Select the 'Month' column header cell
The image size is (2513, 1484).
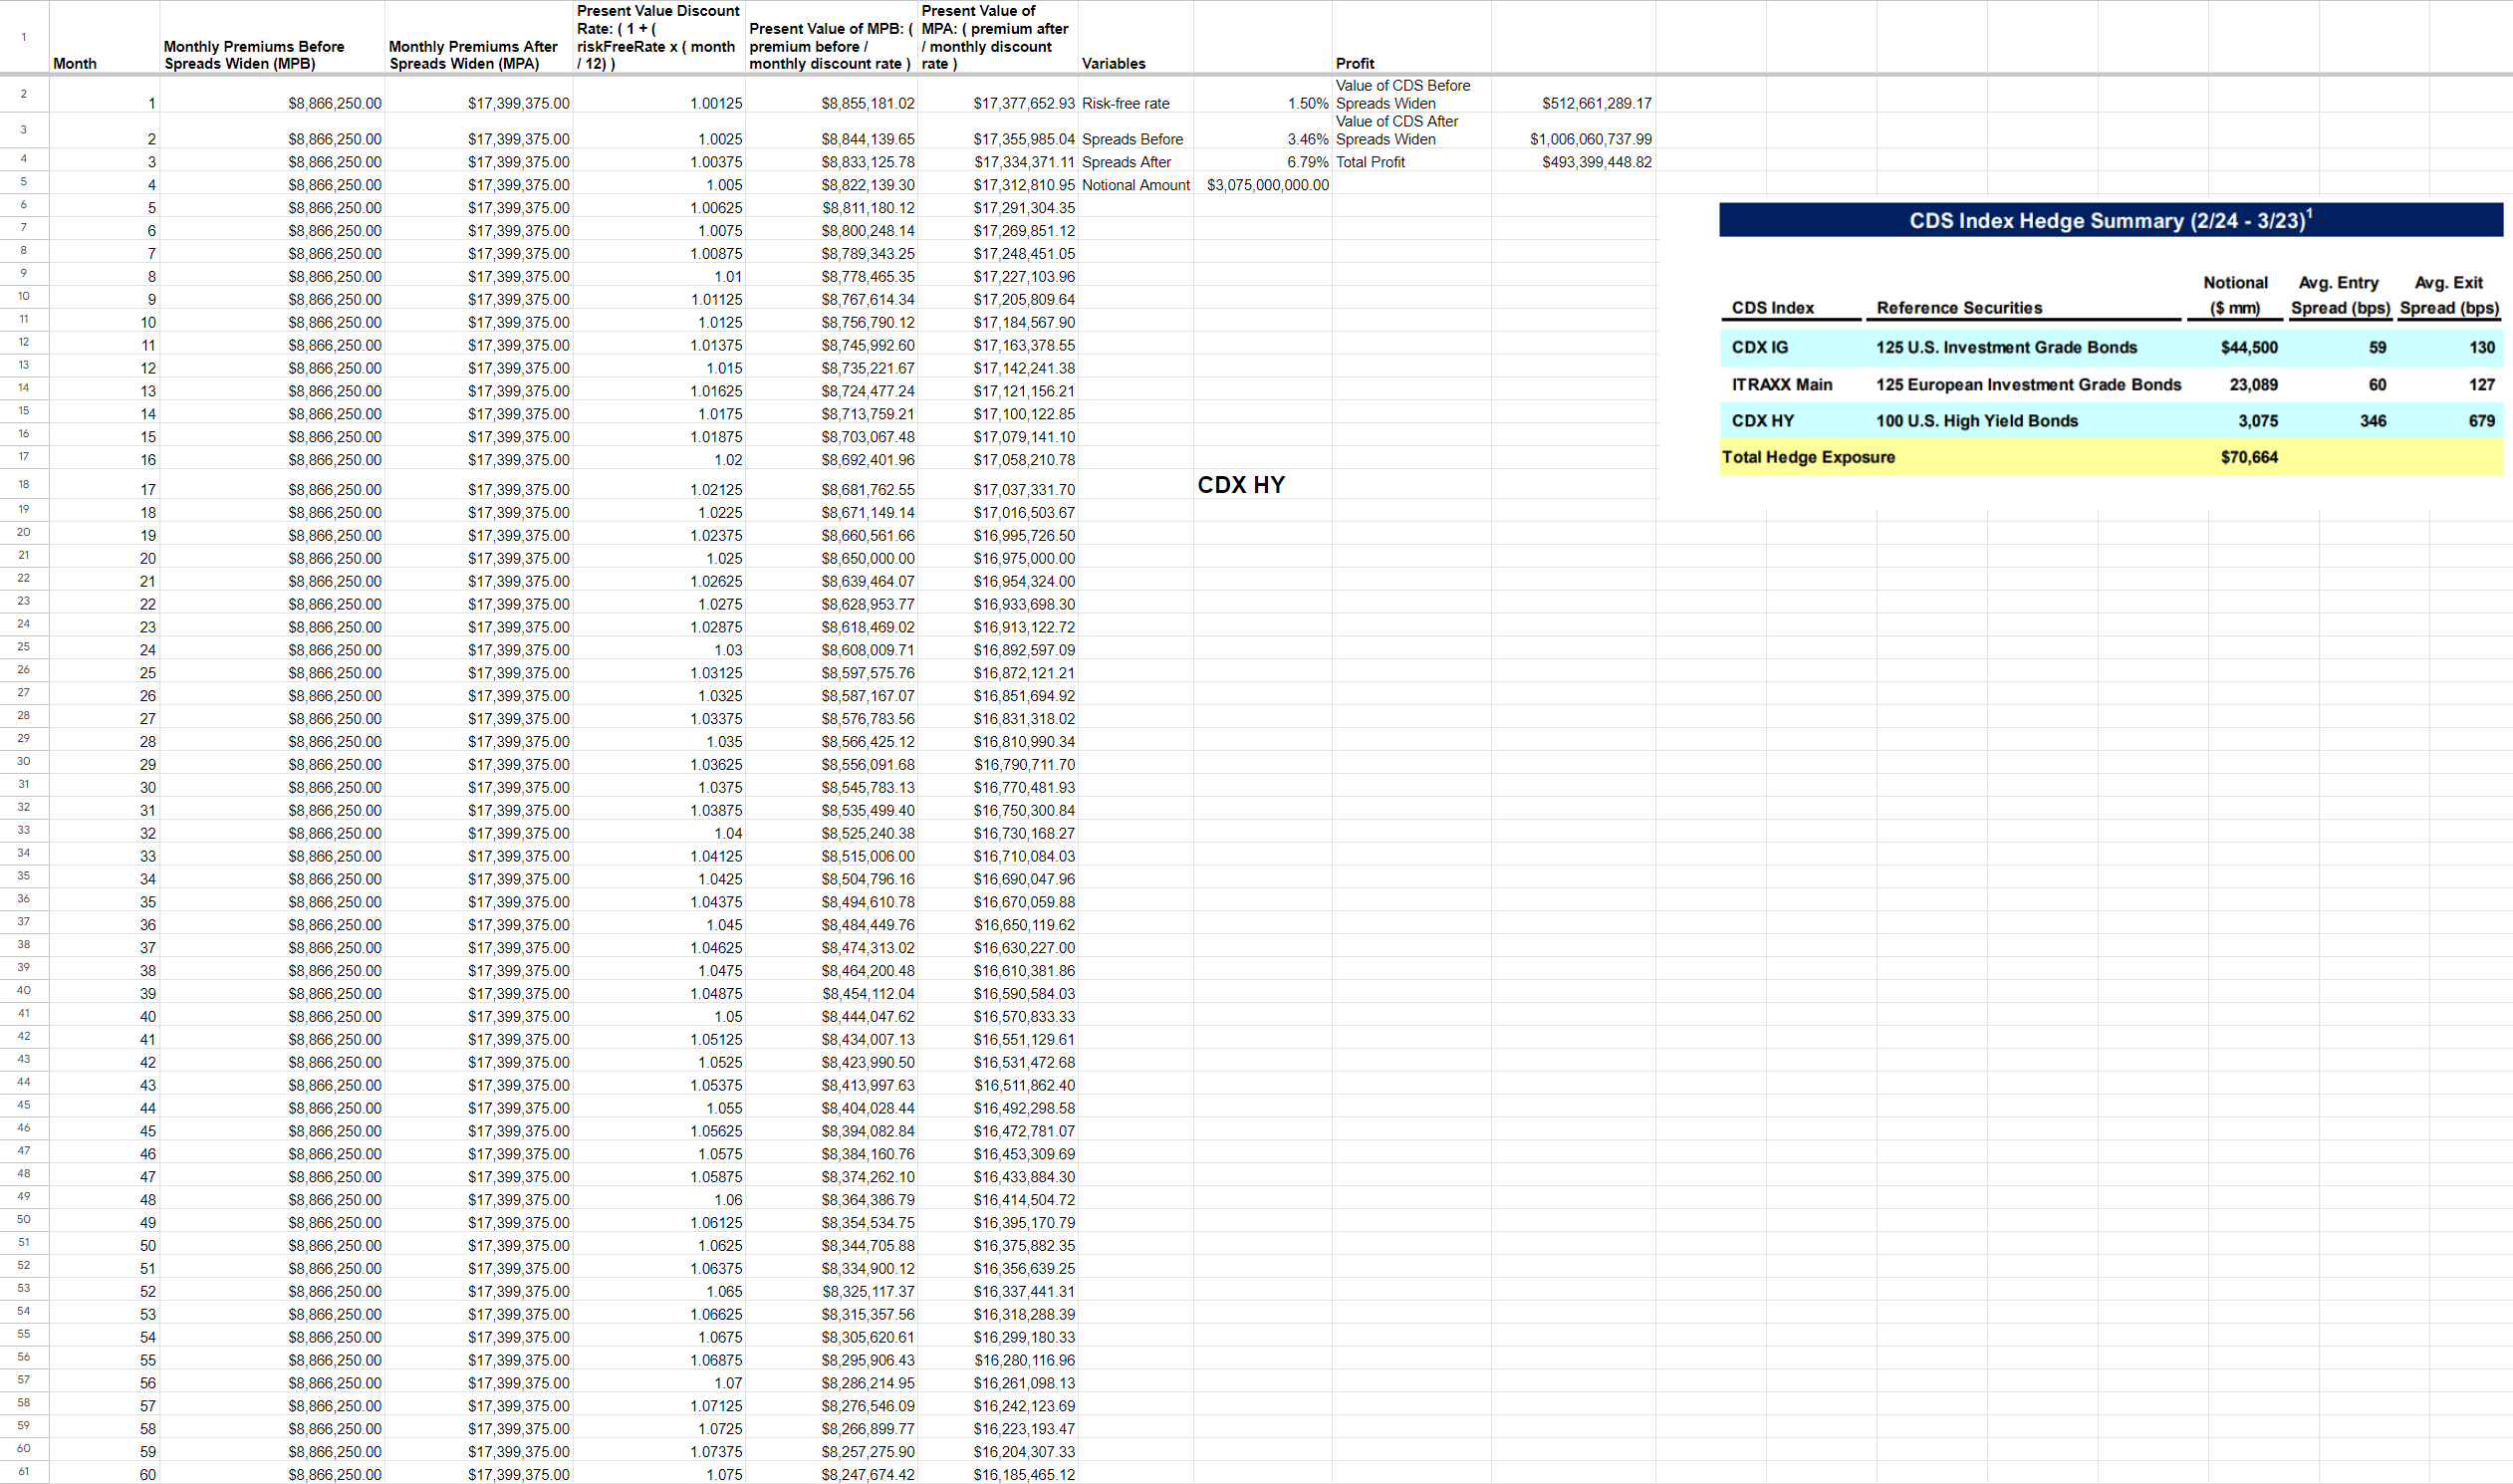pos(104,38)
